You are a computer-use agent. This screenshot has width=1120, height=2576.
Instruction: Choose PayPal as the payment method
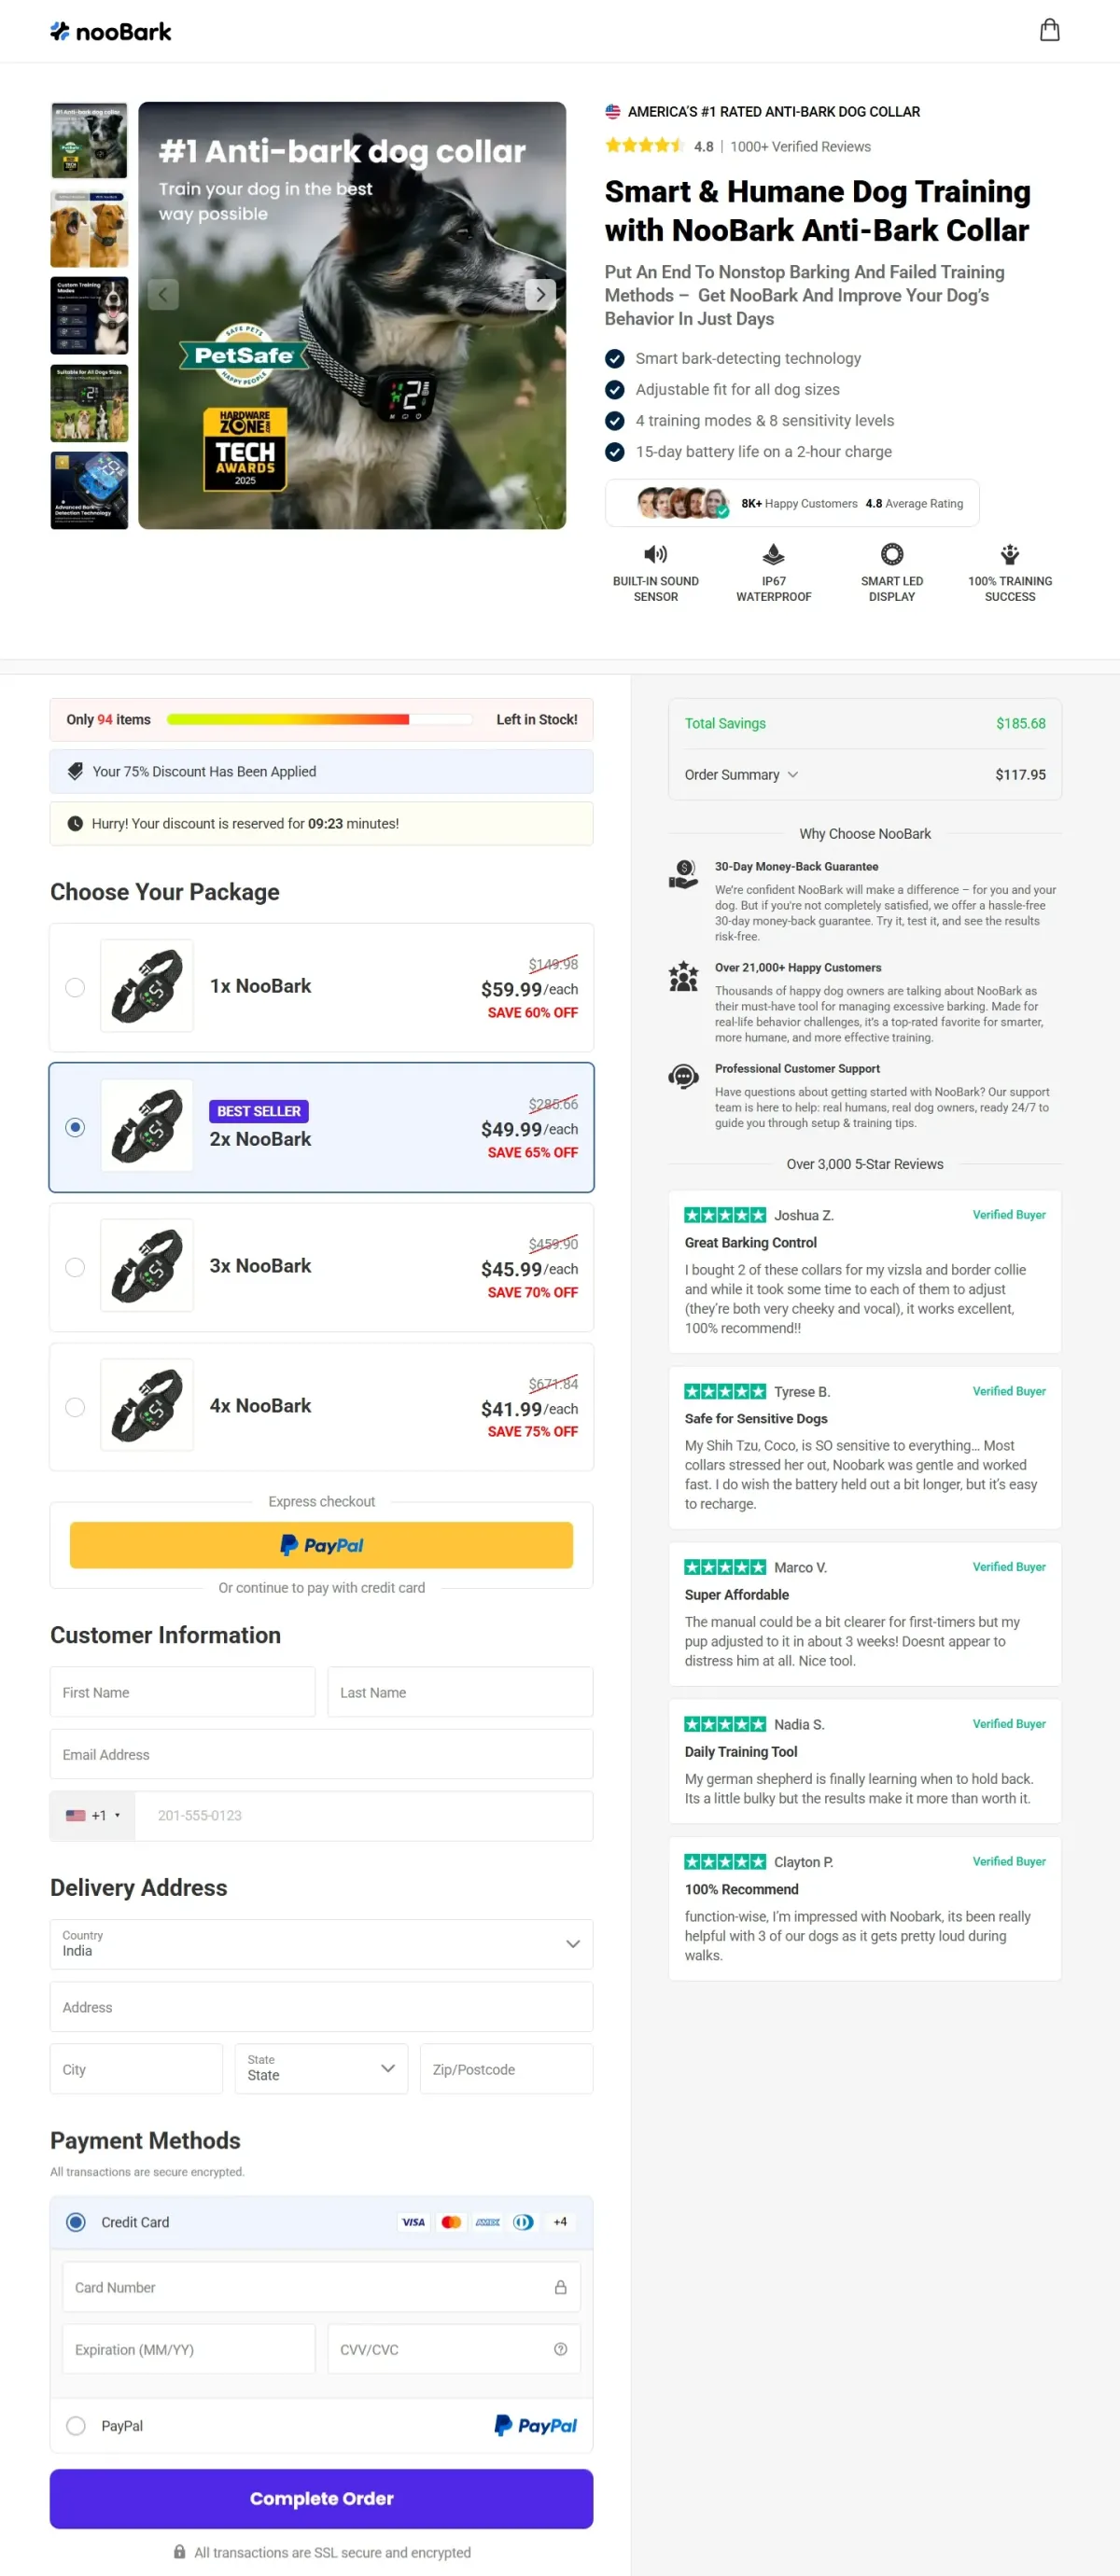click(75, 2425)
